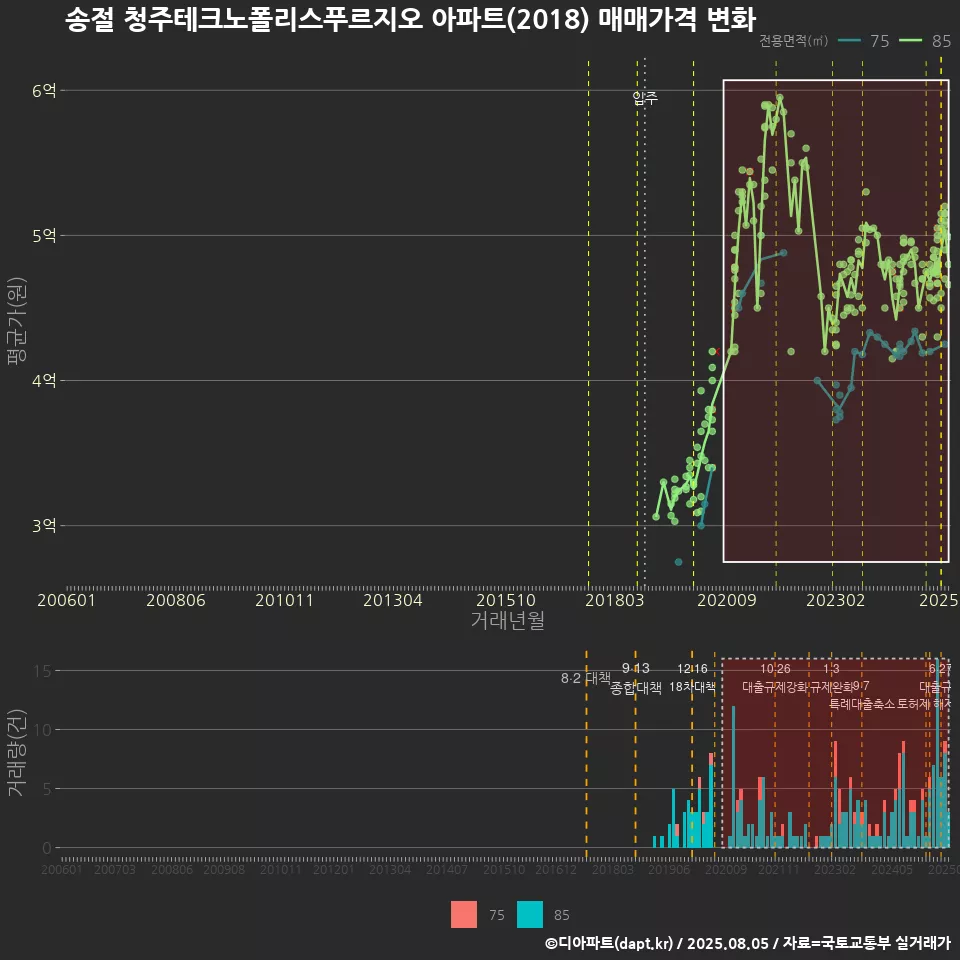Click the '8·2 대책' policy marker label

(586, 678)
